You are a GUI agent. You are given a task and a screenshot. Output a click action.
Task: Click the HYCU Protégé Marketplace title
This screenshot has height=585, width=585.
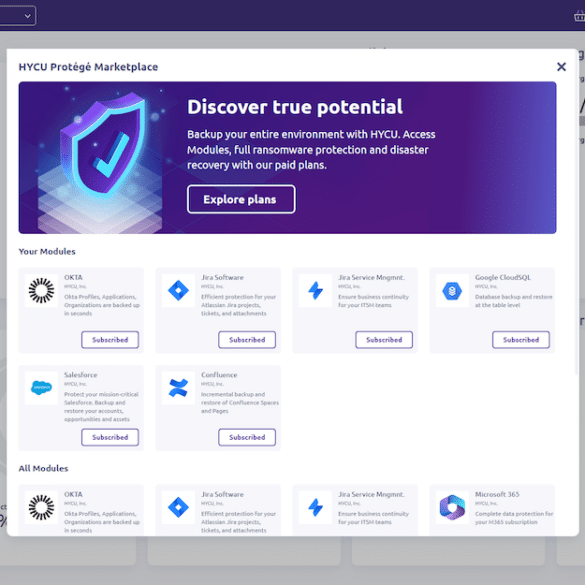pyautogui.click(x=88, y=67)
